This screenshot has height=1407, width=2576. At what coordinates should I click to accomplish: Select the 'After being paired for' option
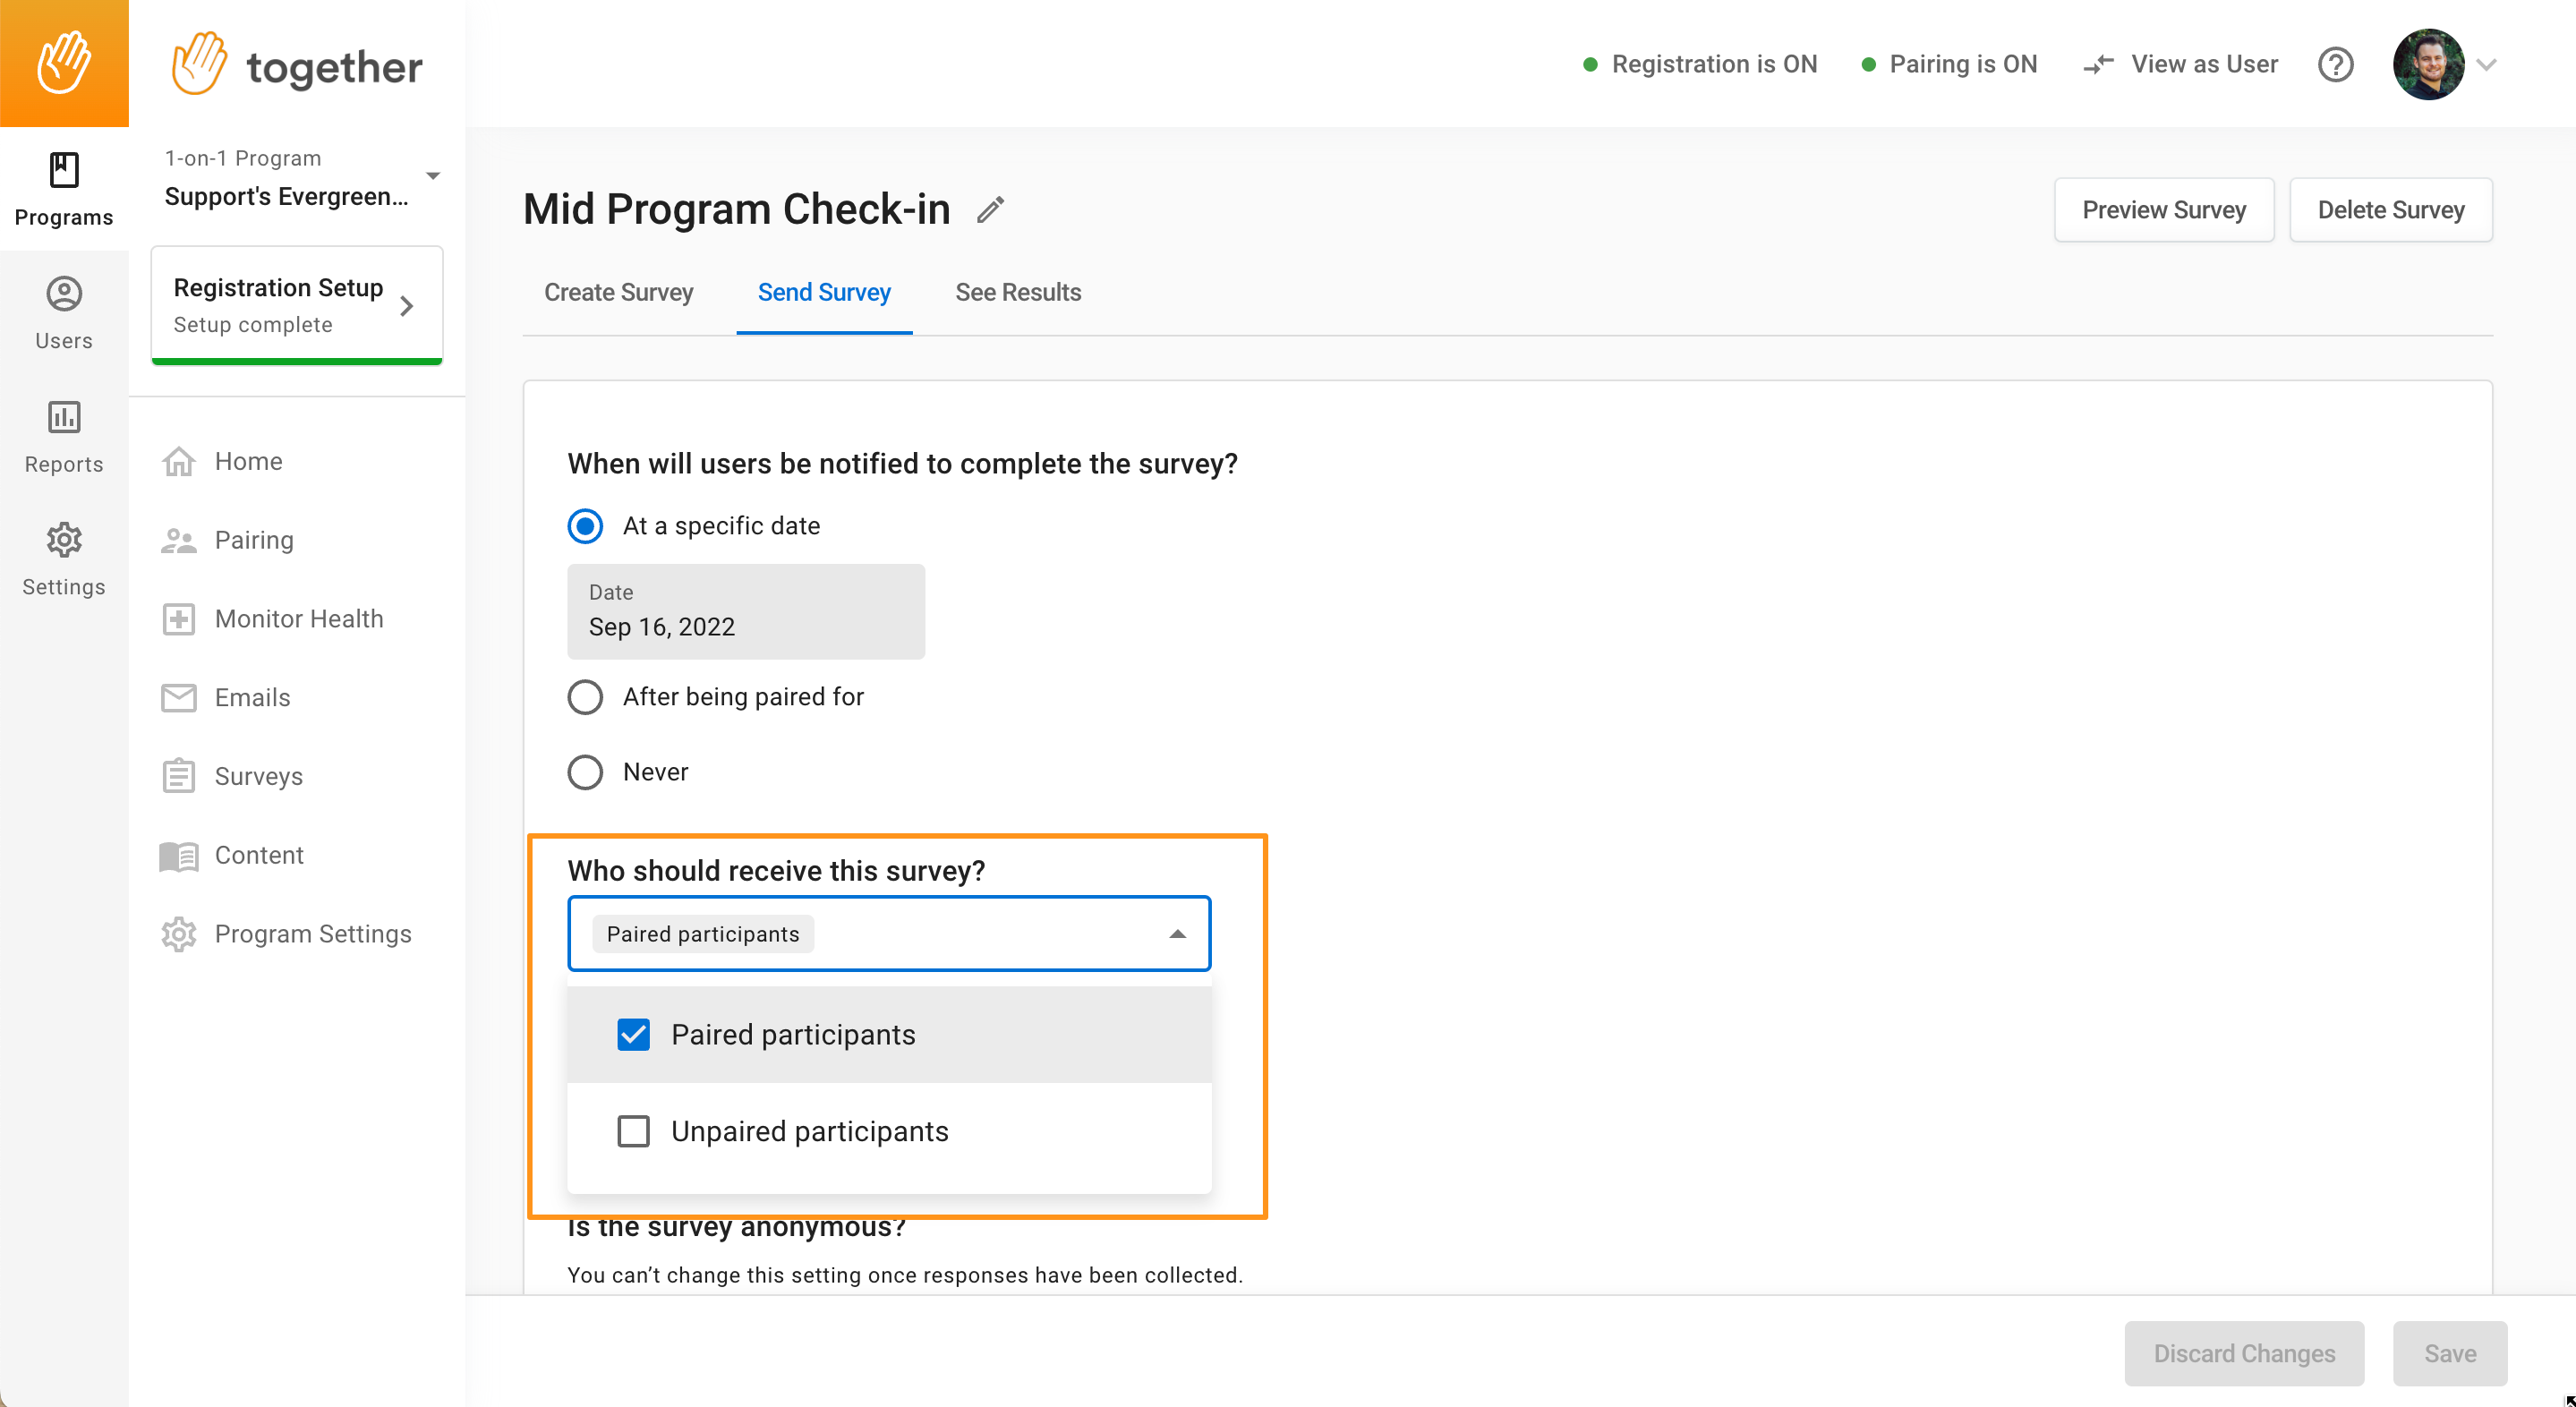(716, 696)
